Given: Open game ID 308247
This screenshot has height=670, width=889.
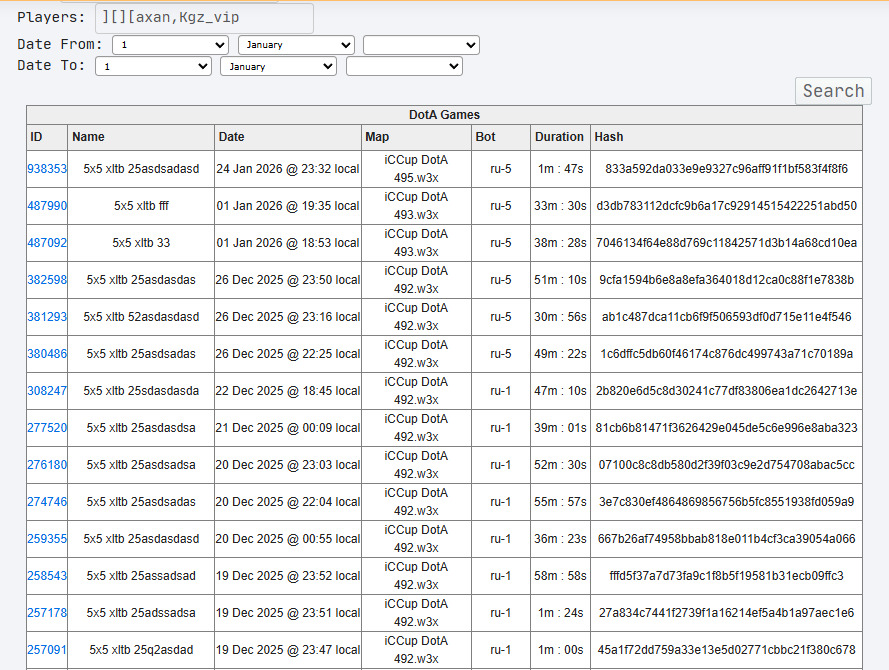Looking at the screenshot, I should pyautogui.click(x=47, y=391).
